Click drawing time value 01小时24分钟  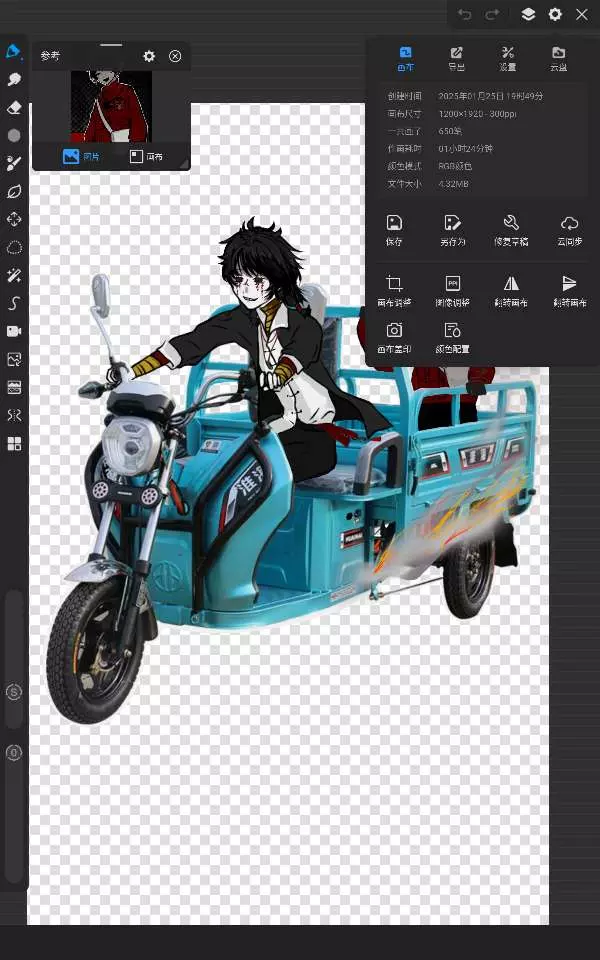[x=465, y=148]
